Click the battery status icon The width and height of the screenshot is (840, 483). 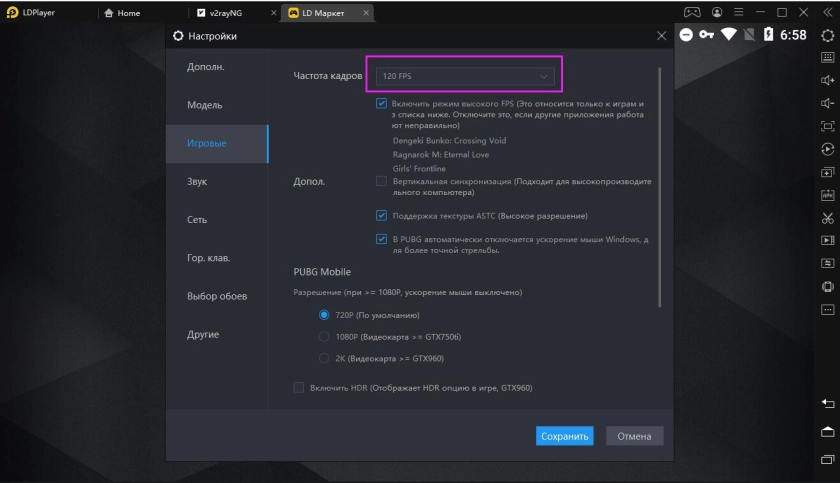(768, 35)
